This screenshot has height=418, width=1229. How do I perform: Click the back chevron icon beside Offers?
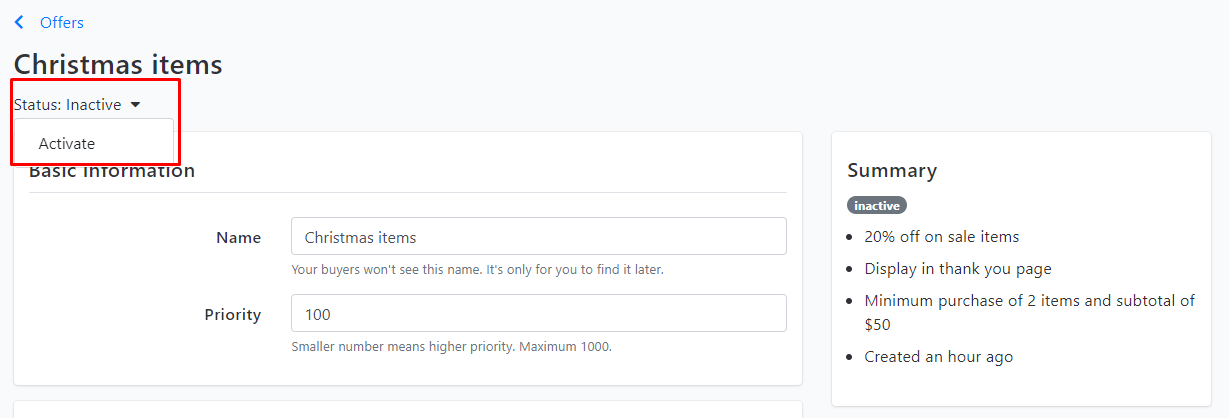tap(19, 22)
